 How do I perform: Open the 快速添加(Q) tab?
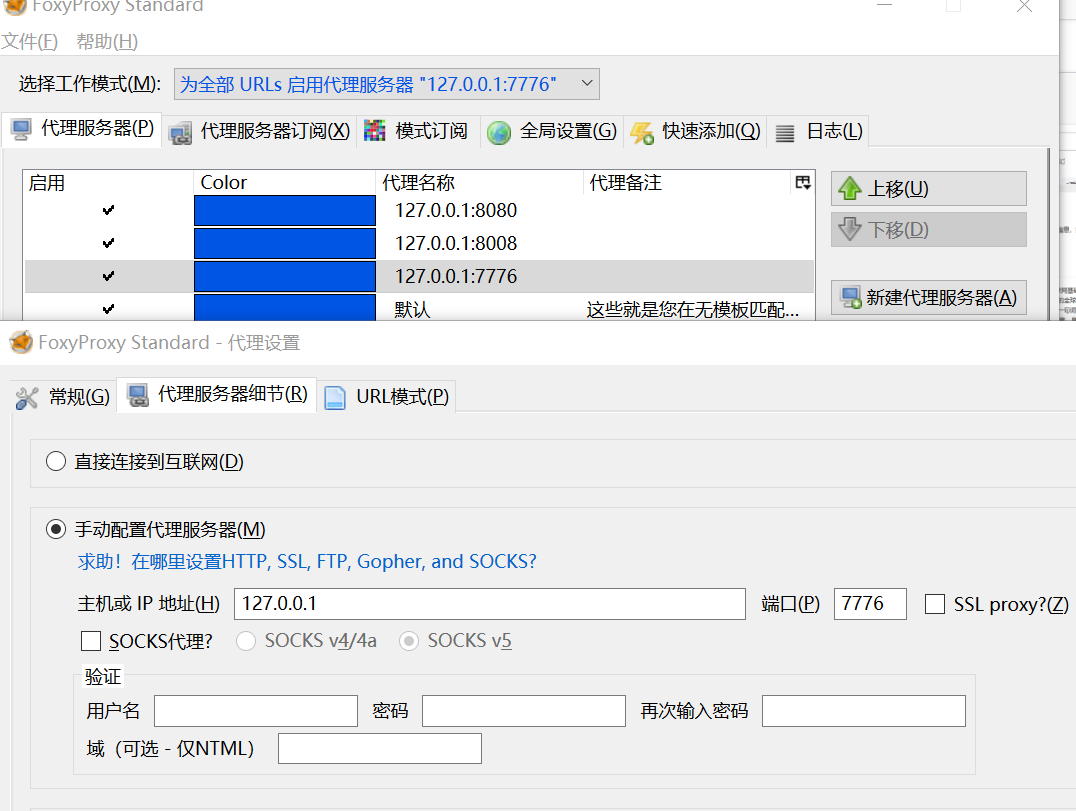click(695, 131)
